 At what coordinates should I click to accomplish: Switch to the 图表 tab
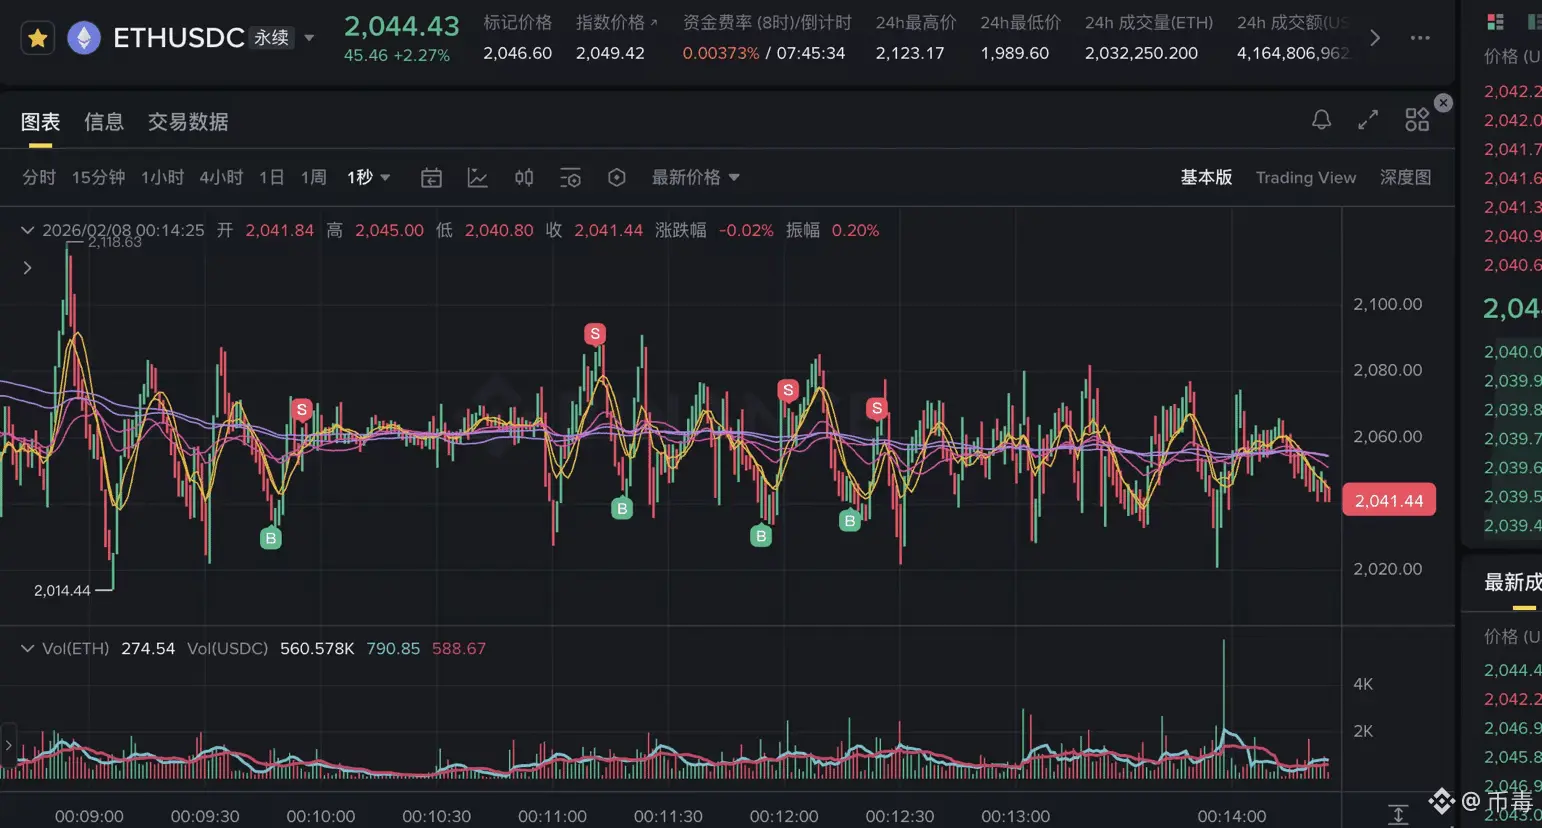(41, 122)
